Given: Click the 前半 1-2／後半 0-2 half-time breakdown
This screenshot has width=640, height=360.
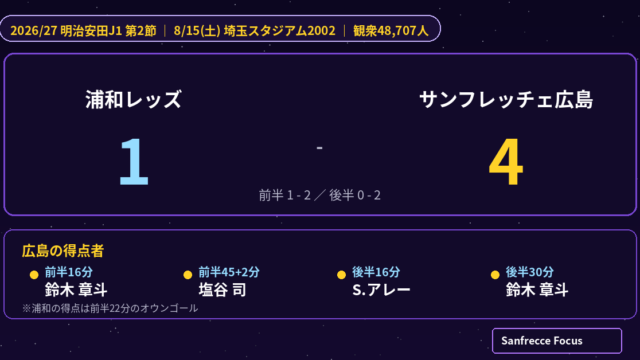Looking at the screenshot, I should [320, 195].
